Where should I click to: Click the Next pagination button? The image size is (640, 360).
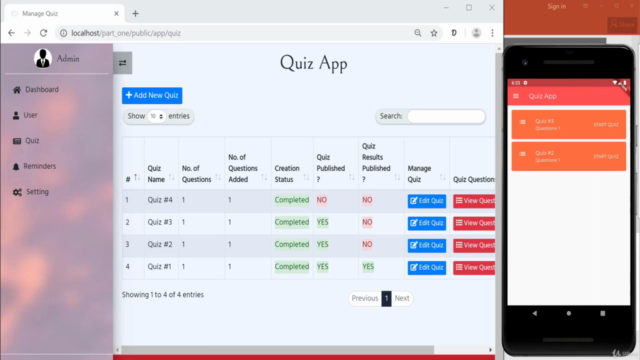(402, 298)
